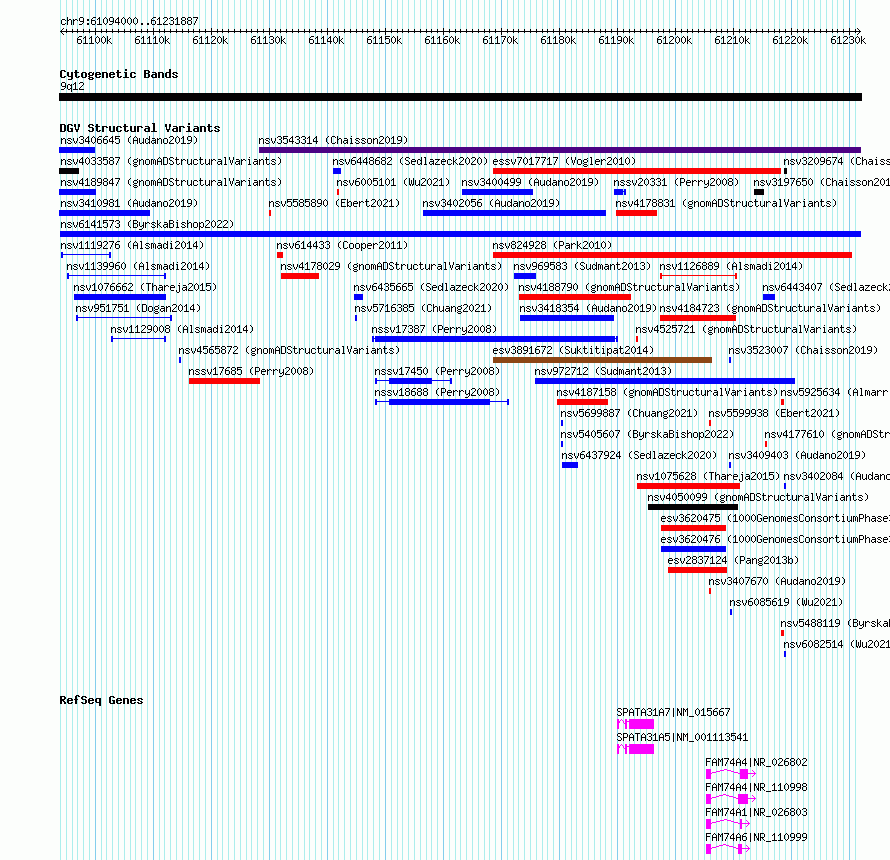This screenshot has height=860, width=890.
Task: Open nsv1075628 (Thareja2015) label
Action: 708,476
